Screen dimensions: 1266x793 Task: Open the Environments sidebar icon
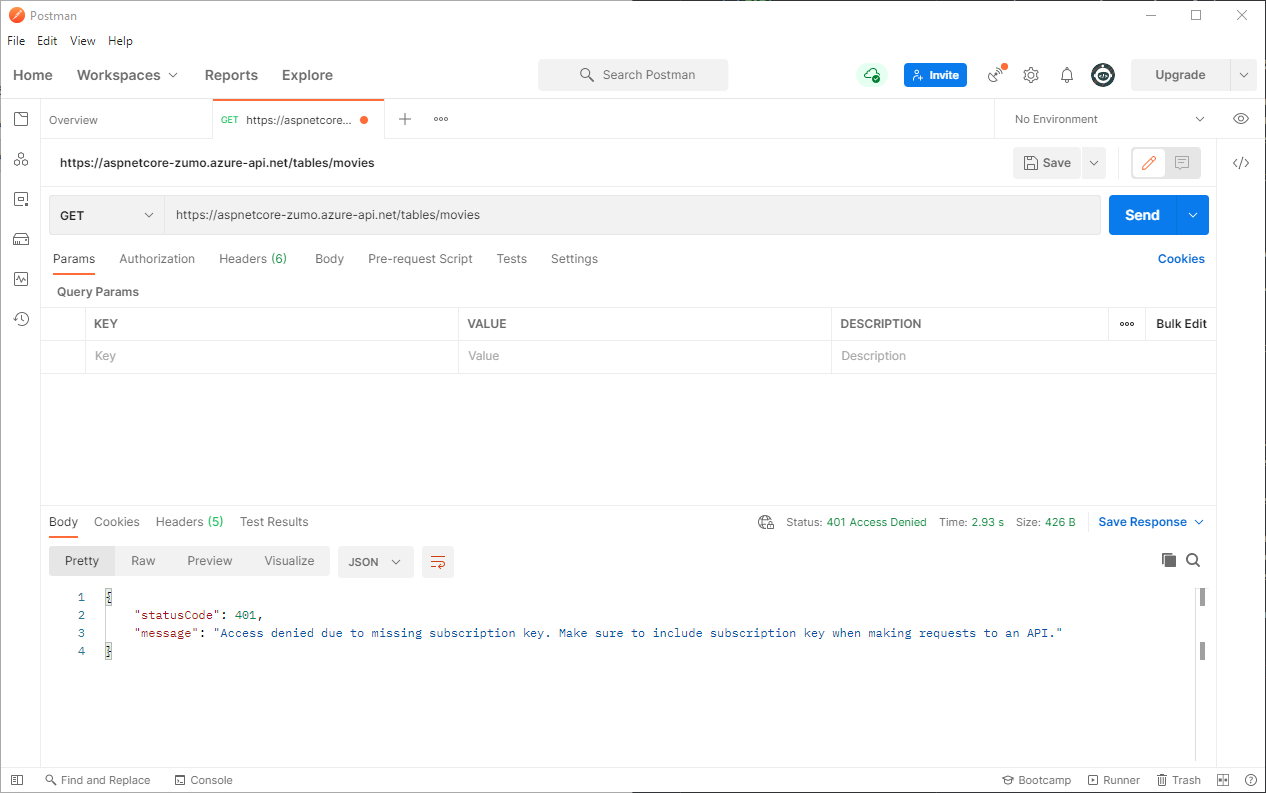[21, 199]
